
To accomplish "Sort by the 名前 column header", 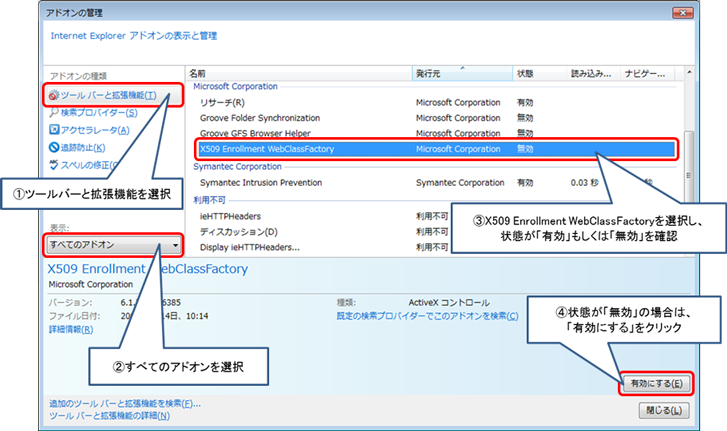I will [x=299, y=74].
